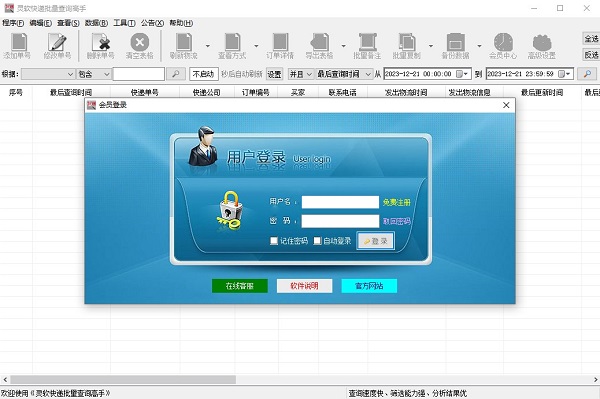
Task: Click the 快递单号 column header
Action: point(145,92)
